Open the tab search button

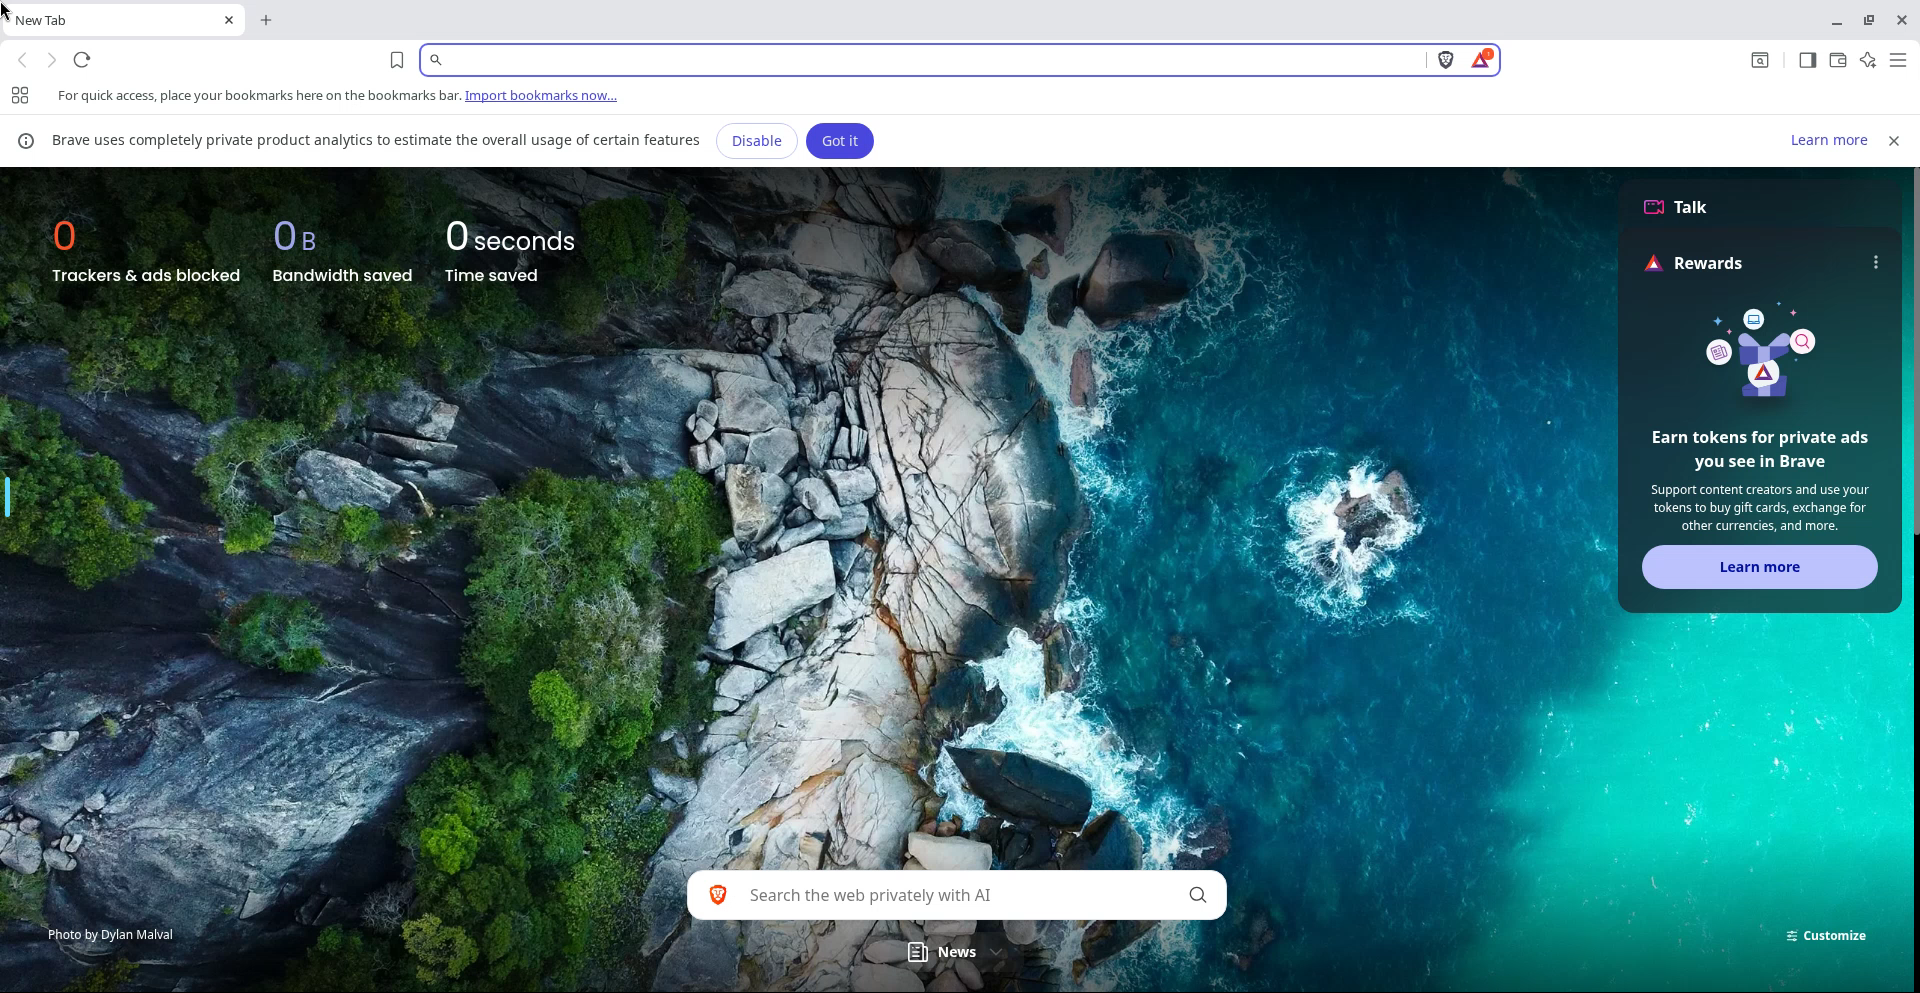1760,60
